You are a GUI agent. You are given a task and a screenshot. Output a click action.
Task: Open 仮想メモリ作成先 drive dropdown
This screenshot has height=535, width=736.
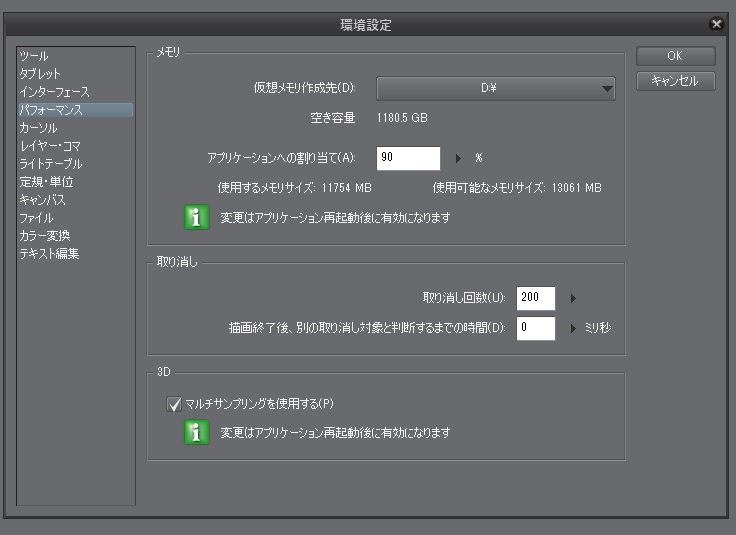(496, 88)
